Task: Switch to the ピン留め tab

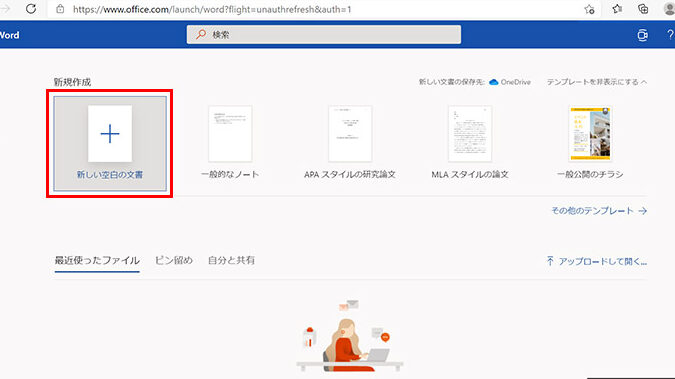Action: [x=173, y=260]
